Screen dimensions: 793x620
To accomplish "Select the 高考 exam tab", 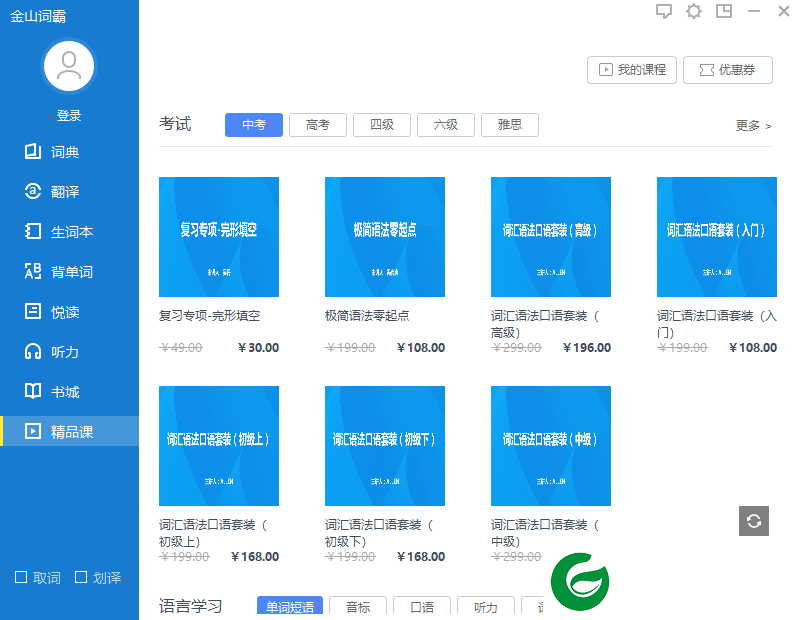I will click(x=318, y=125).
